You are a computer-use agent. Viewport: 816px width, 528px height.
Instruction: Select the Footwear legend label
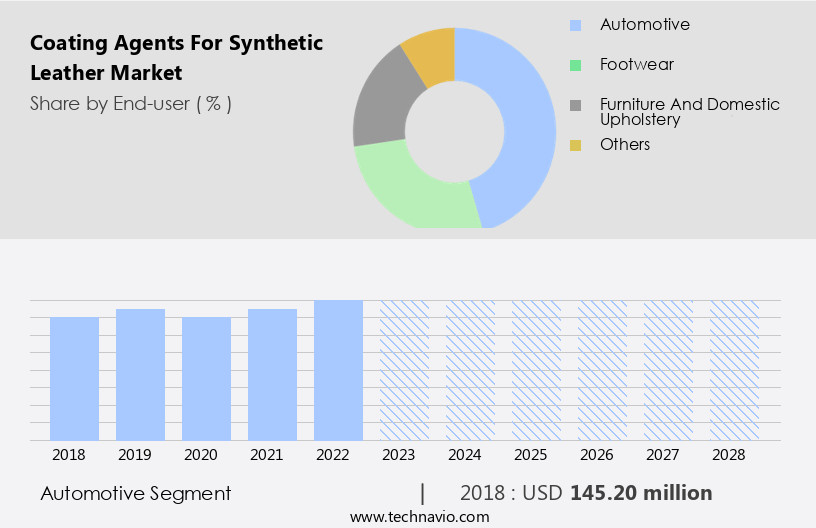pyautogui.click(x=636, y=65)
